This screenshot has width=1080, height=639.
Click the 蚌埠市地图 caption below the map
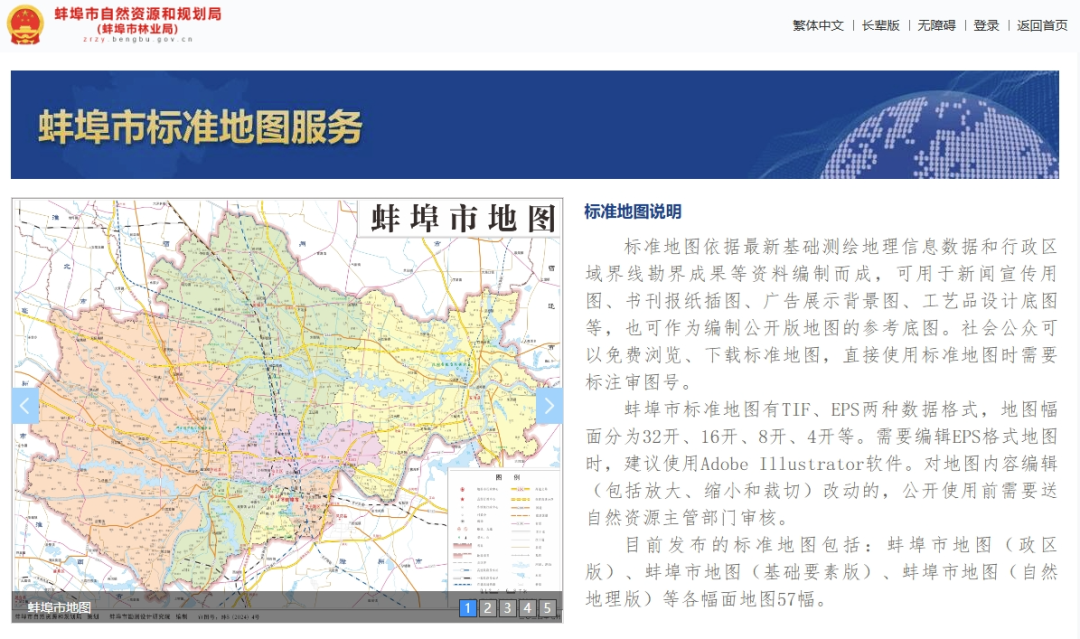pyautogui.click(x=59, y=608)
